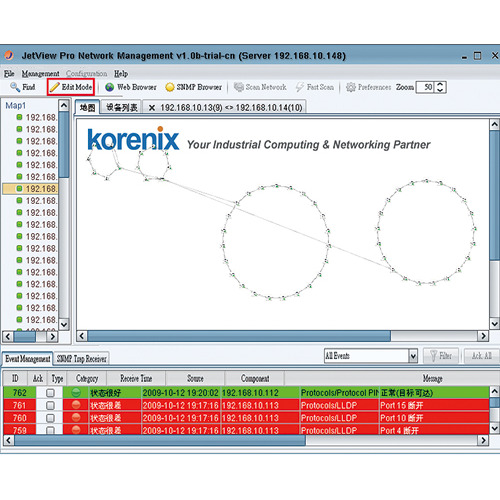Click map scroll right arrow
The width and height of the screenshot is (500, 500).
tap(483, 336)
